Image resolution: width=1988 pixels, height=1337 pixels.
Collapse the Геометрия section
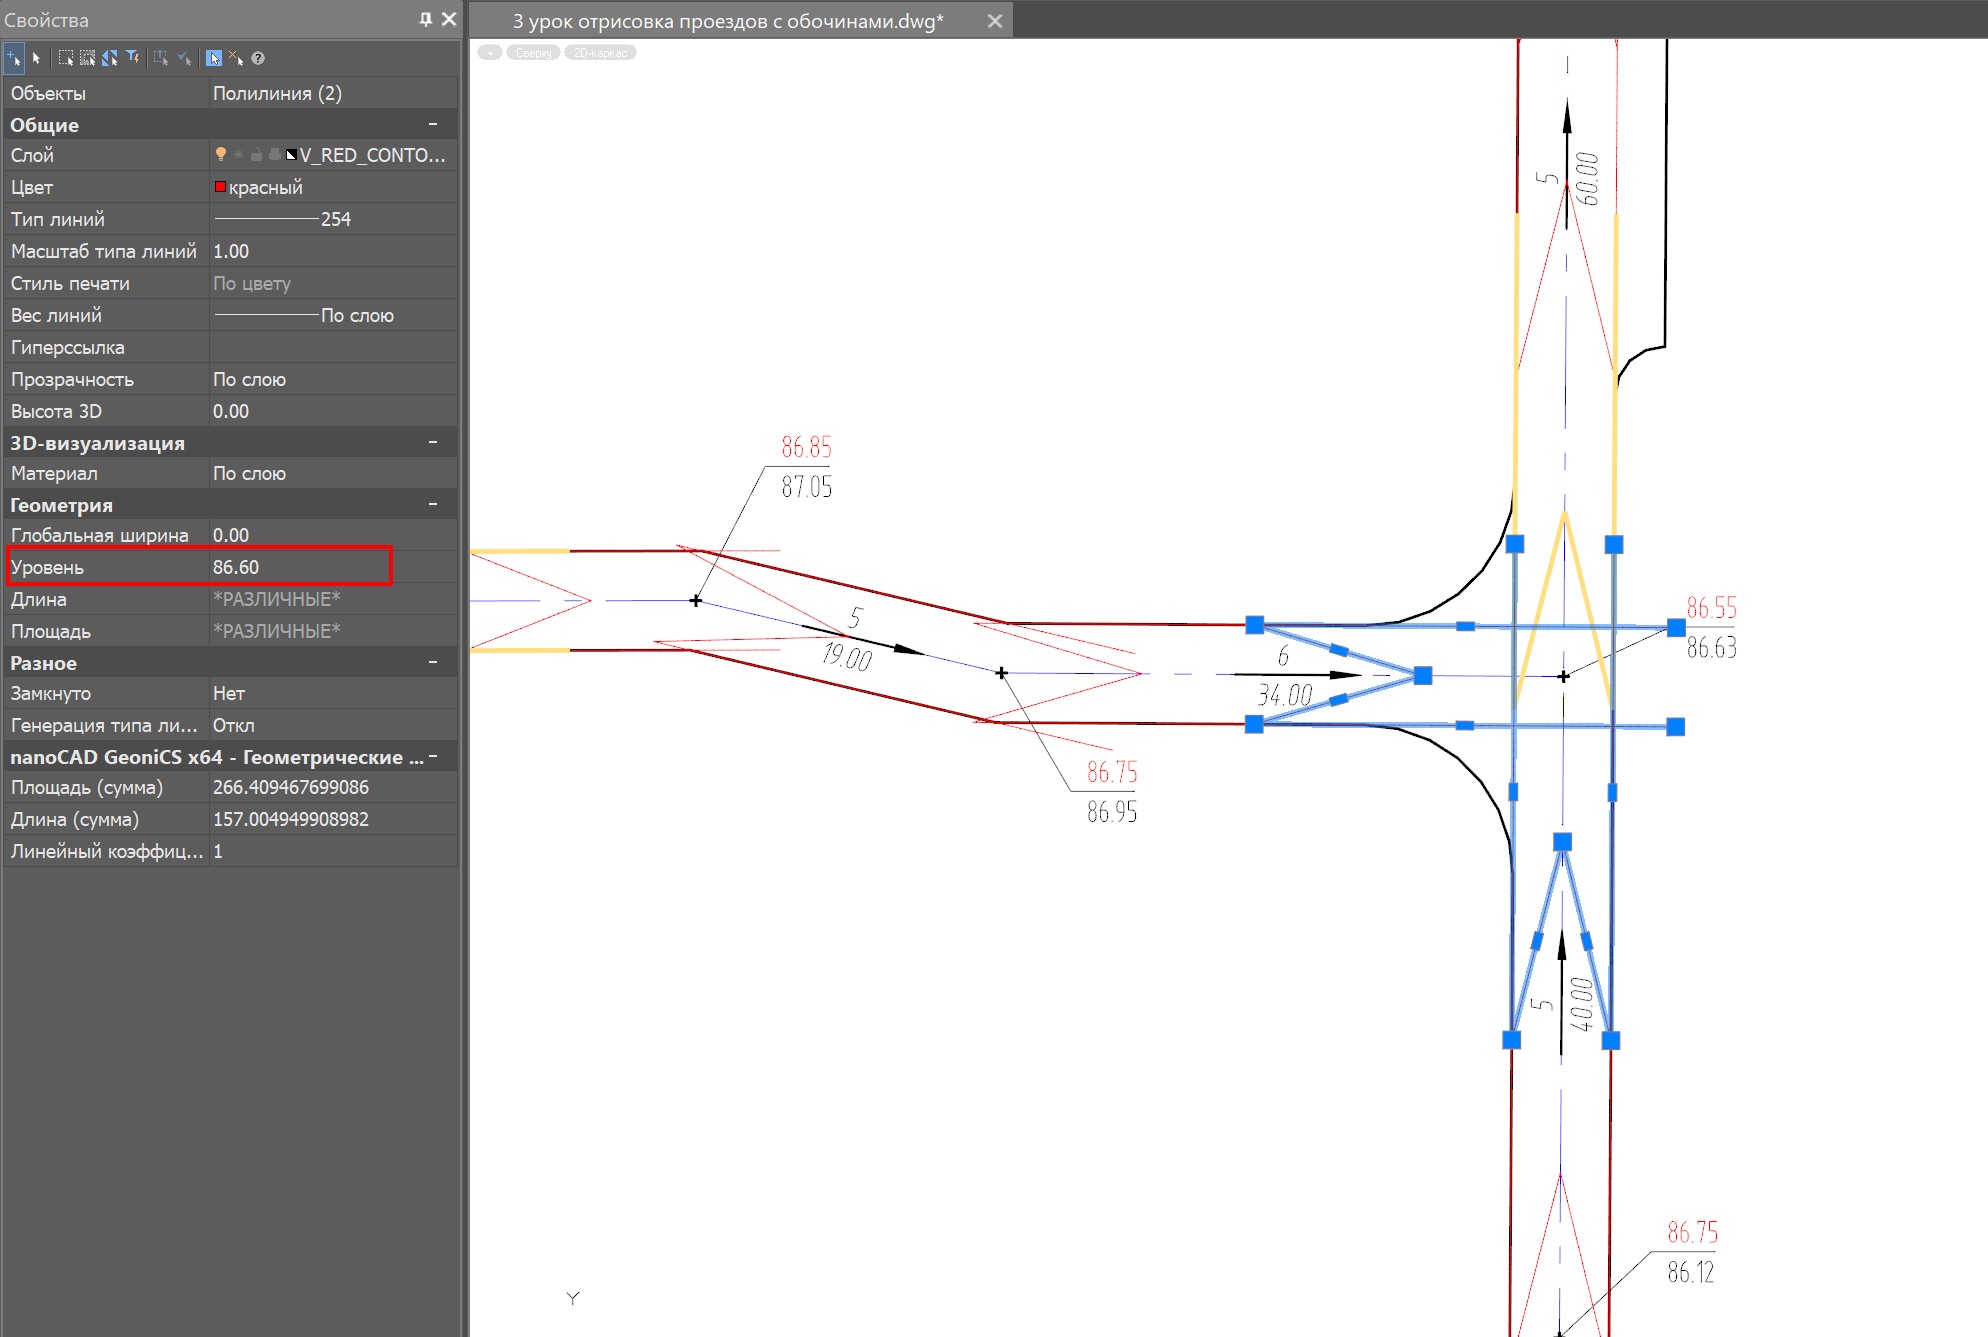coord(433,504)
